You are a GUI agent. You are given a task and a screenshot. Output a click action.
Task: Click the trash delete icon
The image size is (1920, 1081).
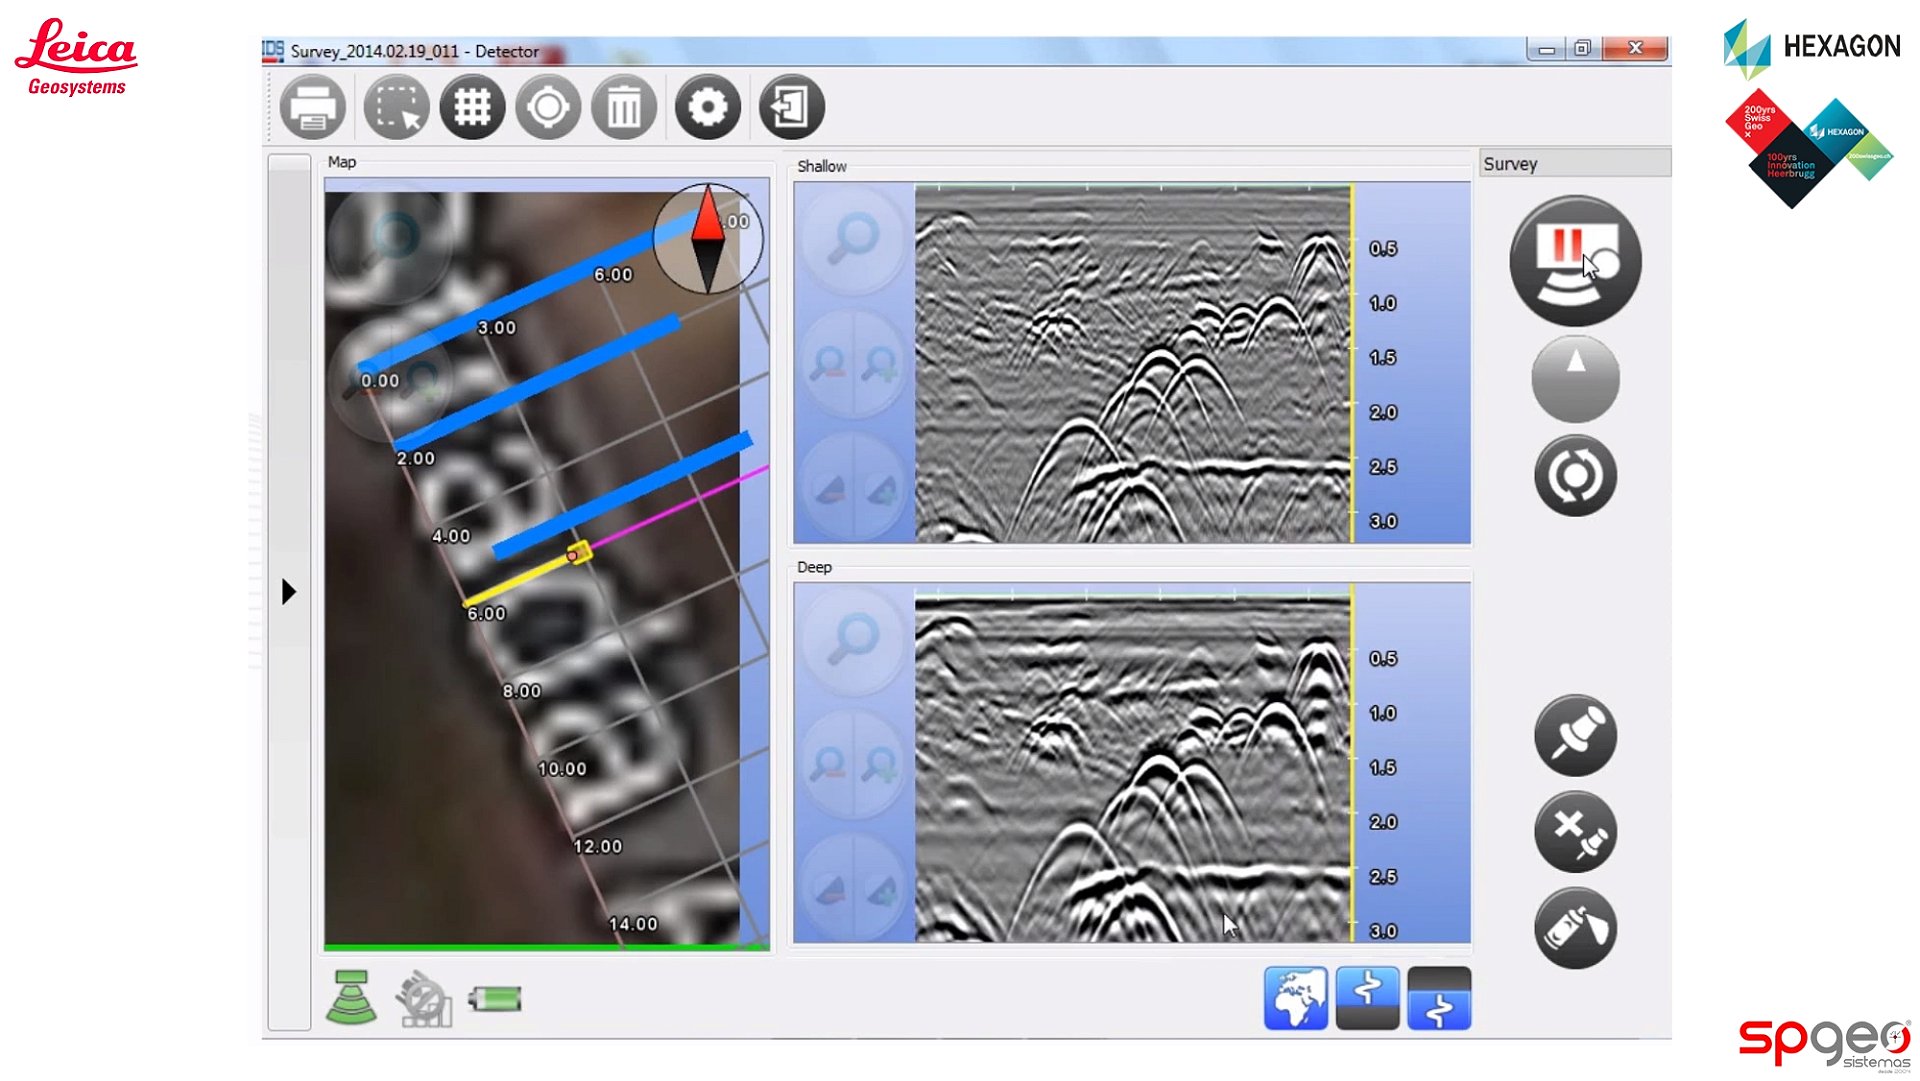click(624, 107)
